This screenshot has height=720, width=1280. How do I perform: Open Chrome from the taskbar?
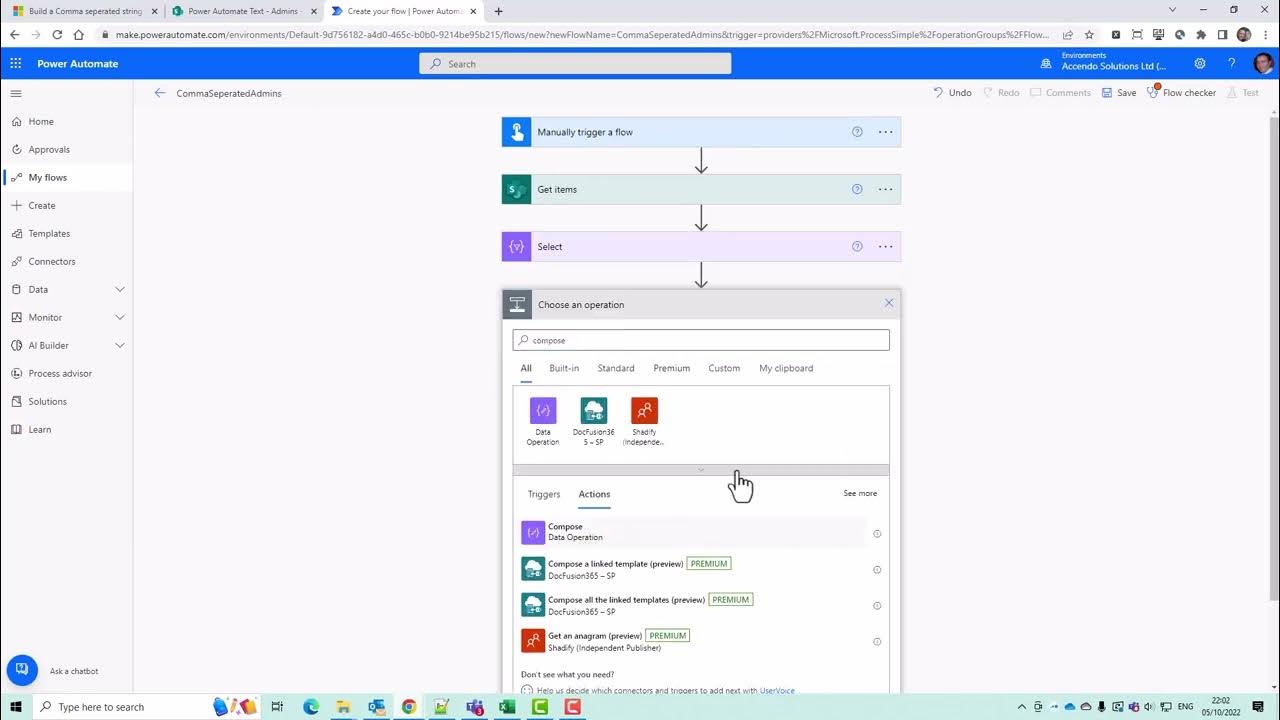pos(409,707)
